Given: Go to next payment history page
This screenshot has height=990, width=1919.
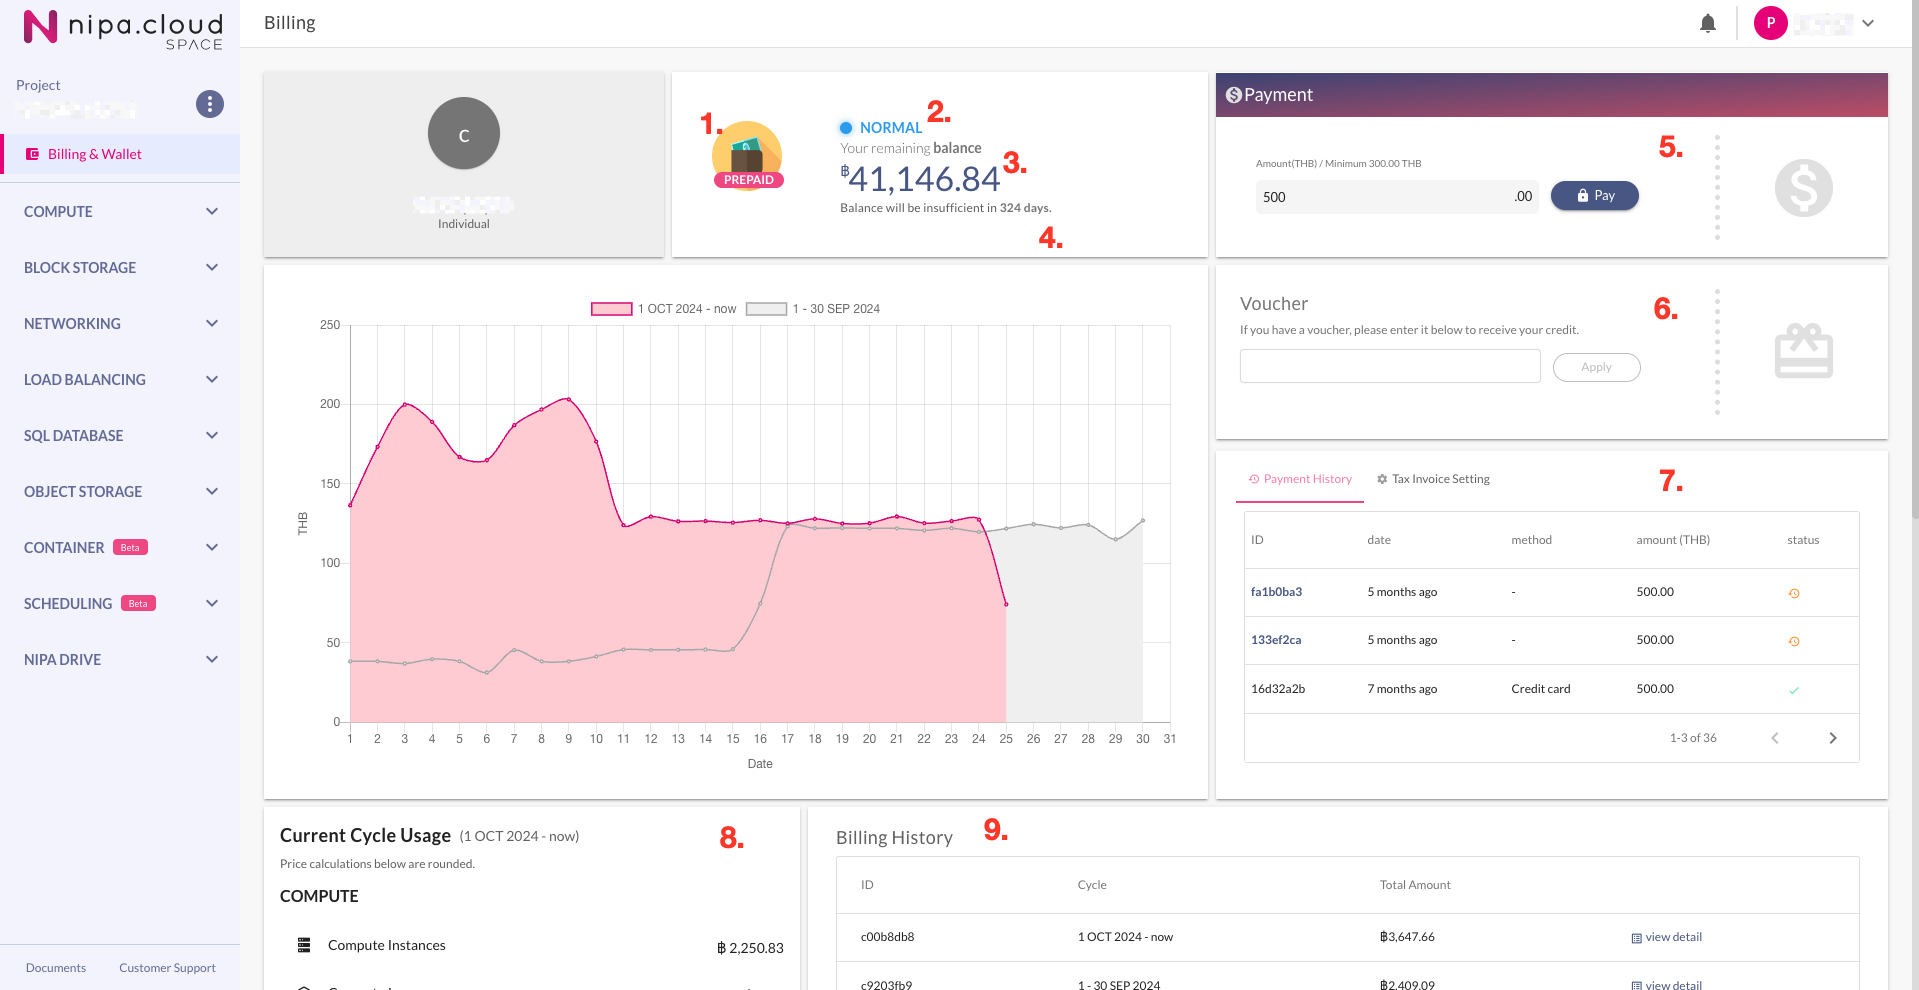Looking at the screenshot, I should pyautogui.click(x=1833, y=738).
